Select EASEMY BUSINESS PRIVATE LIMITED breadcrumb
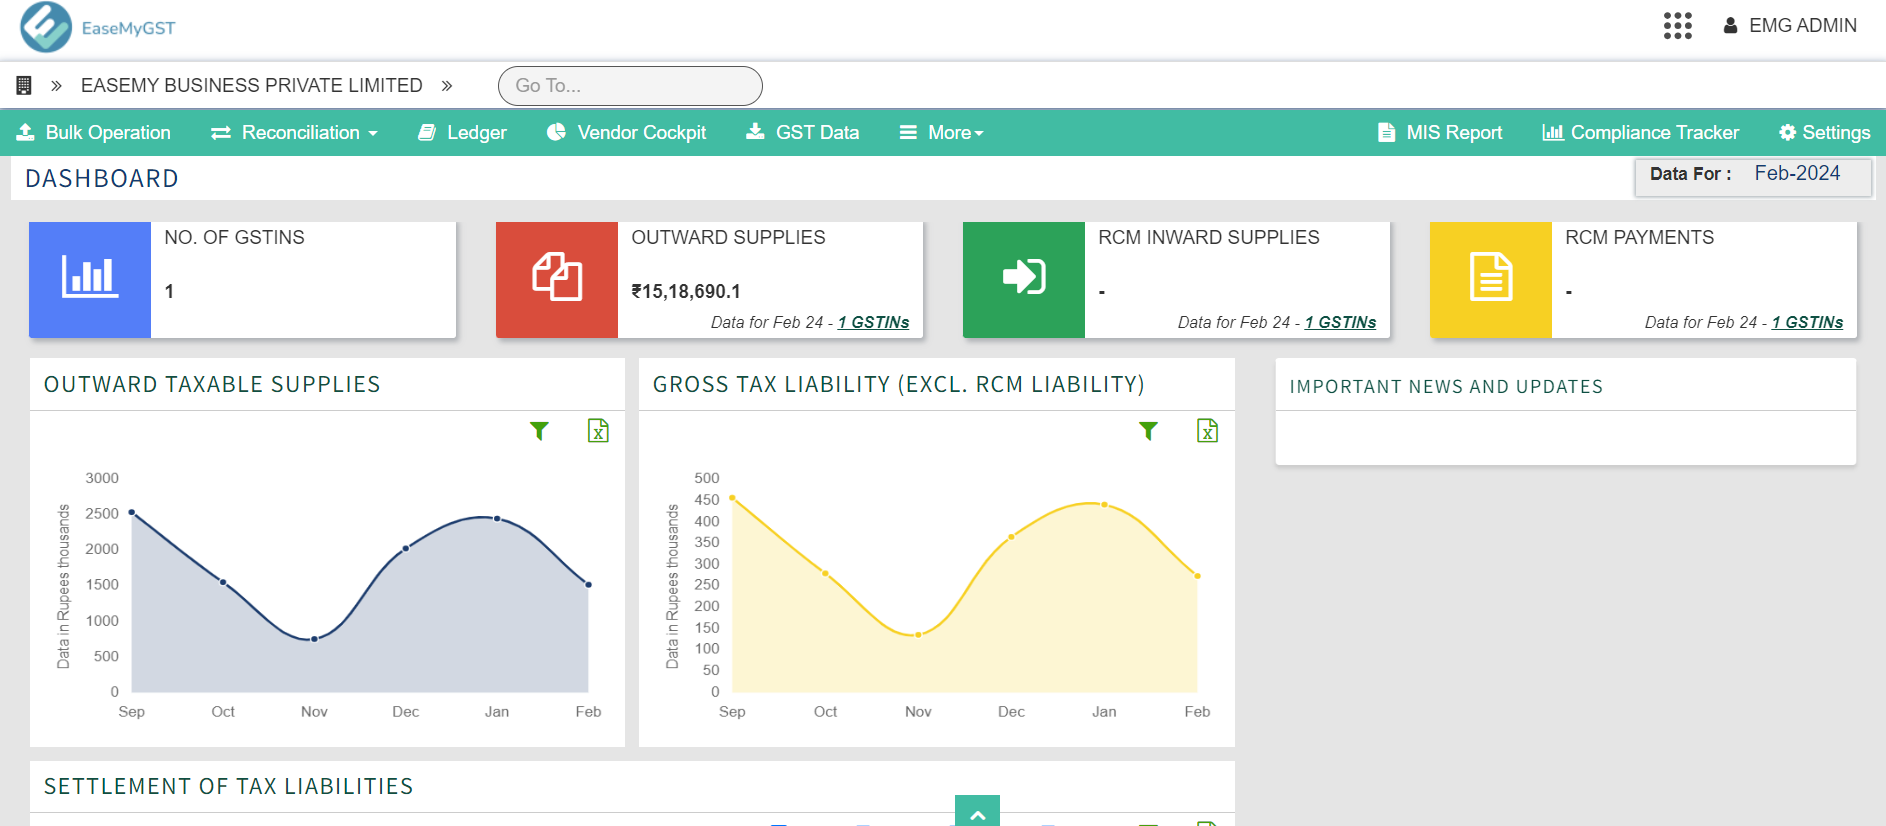Screen dimensions: 1886x826 [x=252, y=86]
